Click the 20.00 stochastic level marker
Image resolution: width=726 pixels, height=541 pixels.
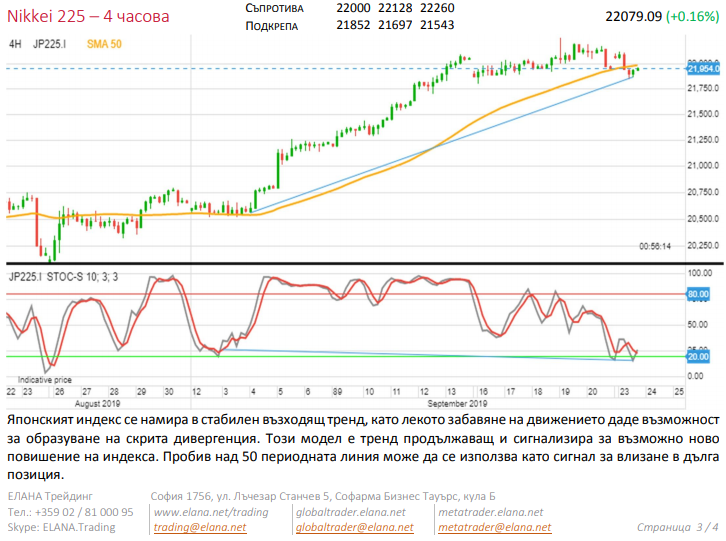pos(698,357)
